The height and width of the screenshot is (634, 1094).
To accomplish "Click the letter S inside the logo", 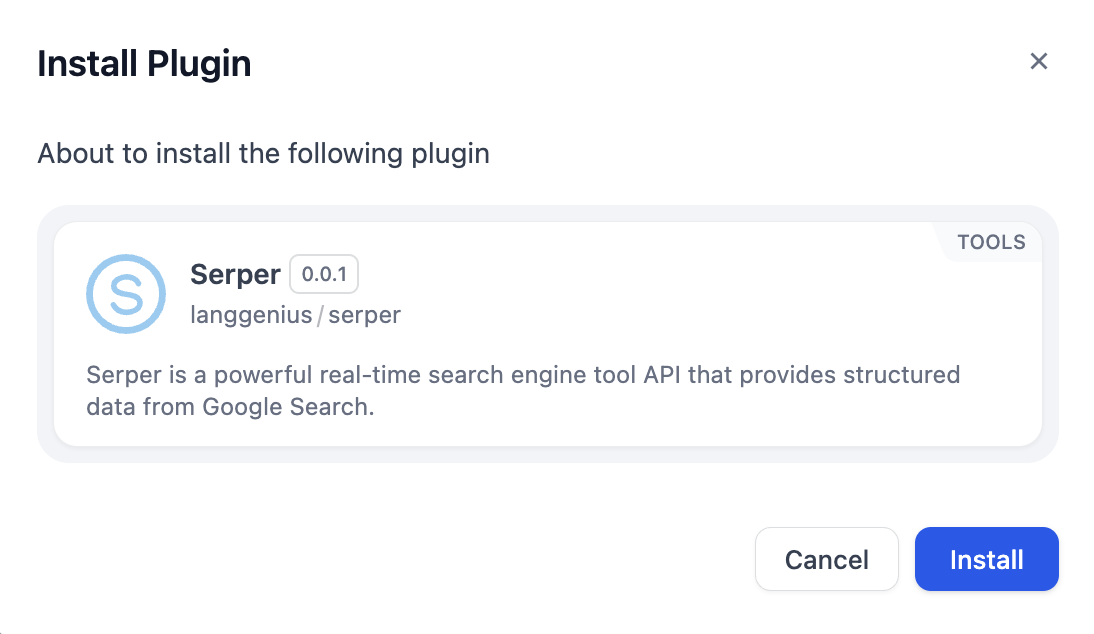I will 126,293.
